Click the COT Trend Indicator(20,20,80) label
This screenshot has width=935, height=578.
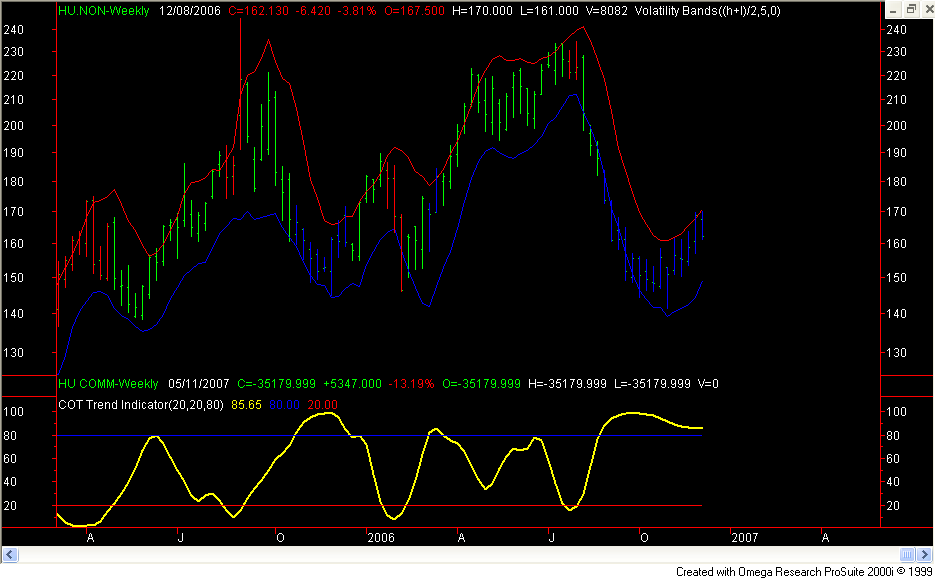pyautogui.click(x=141, y=404)
